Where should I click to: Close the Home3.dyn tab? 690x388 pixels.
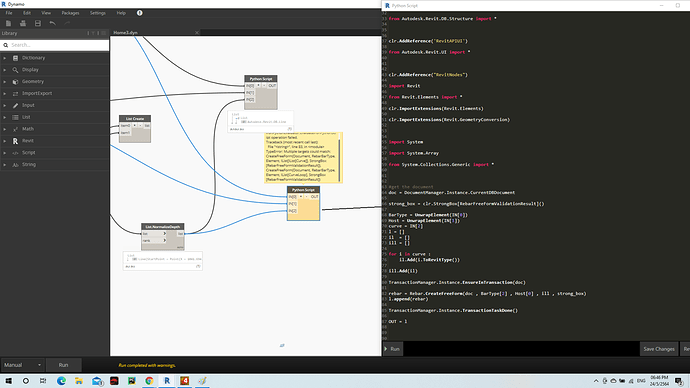197,33
